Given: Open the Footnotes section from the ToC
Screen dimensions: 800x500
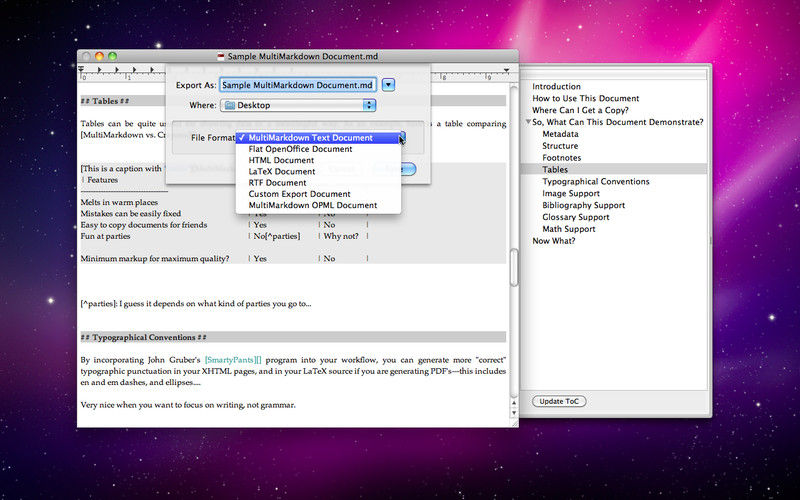Looking at the screenshot, I should [561, 158].
